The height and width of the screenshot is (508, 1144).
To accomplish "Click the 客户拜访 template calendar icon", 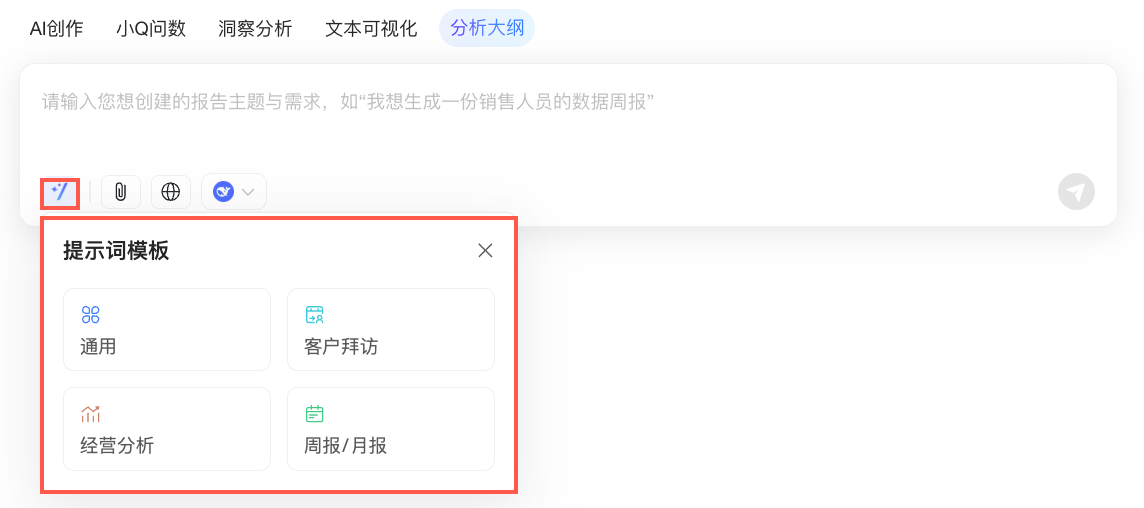I will 315,315.
